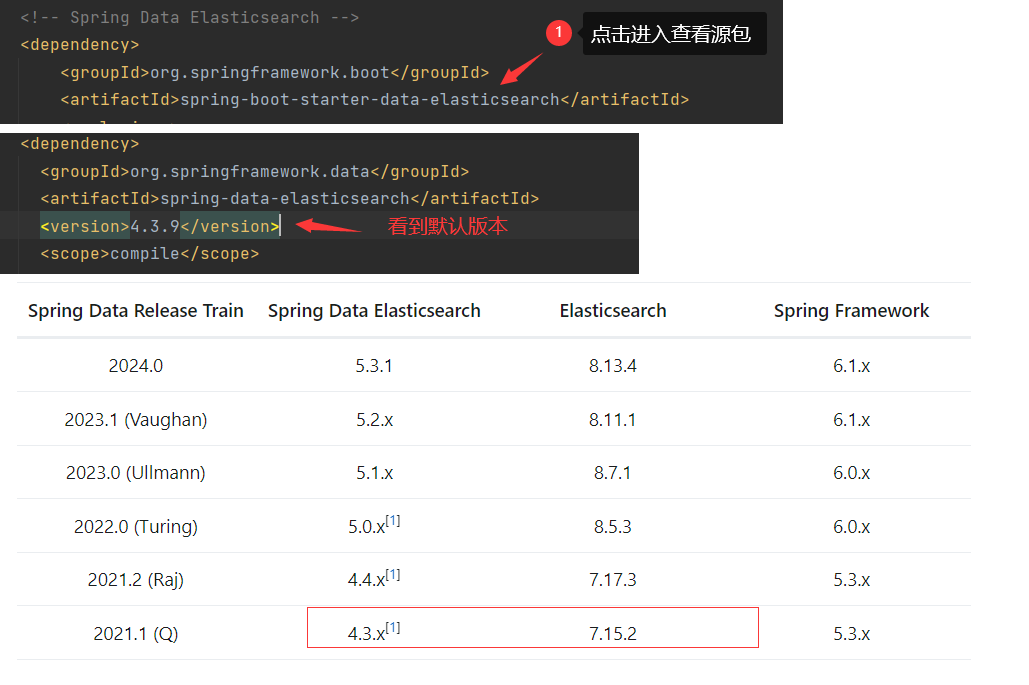This screenshot has width=1029, height=685.
Task: Select the Elasticsearch 8.5.3 cell
Action: pos(613,526)
